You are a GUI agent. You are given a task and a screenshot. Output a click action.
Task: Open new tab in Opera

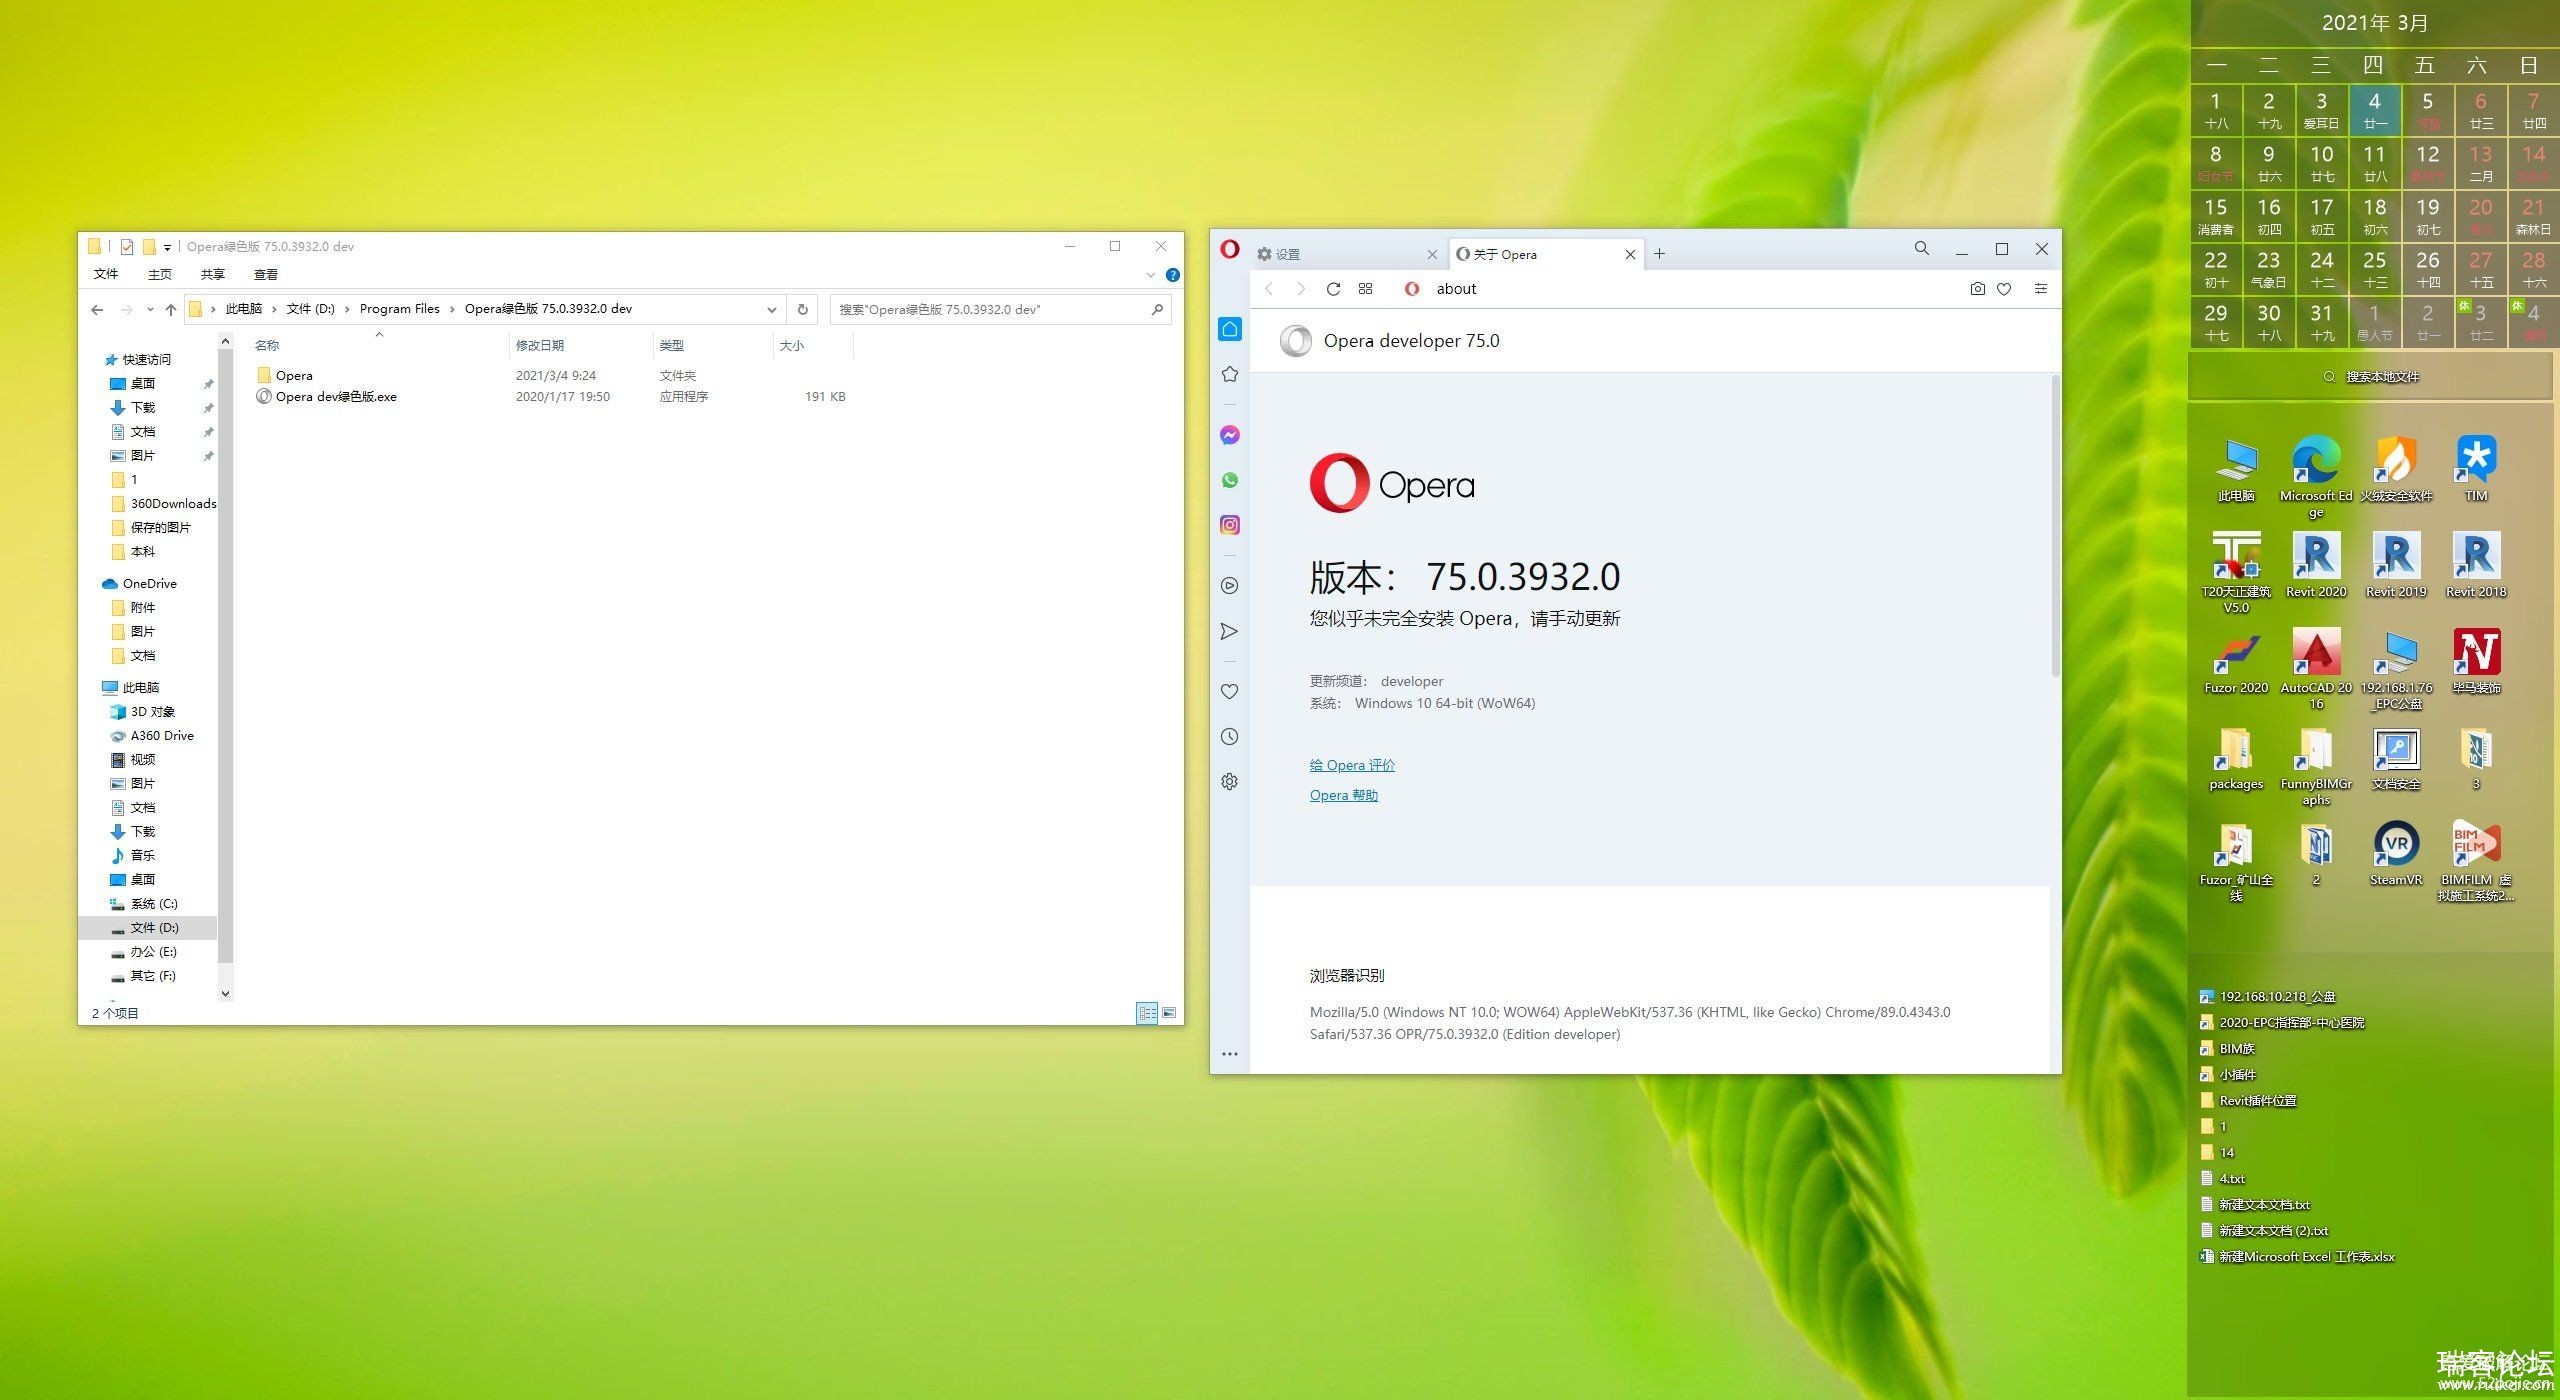(1659, 254)
